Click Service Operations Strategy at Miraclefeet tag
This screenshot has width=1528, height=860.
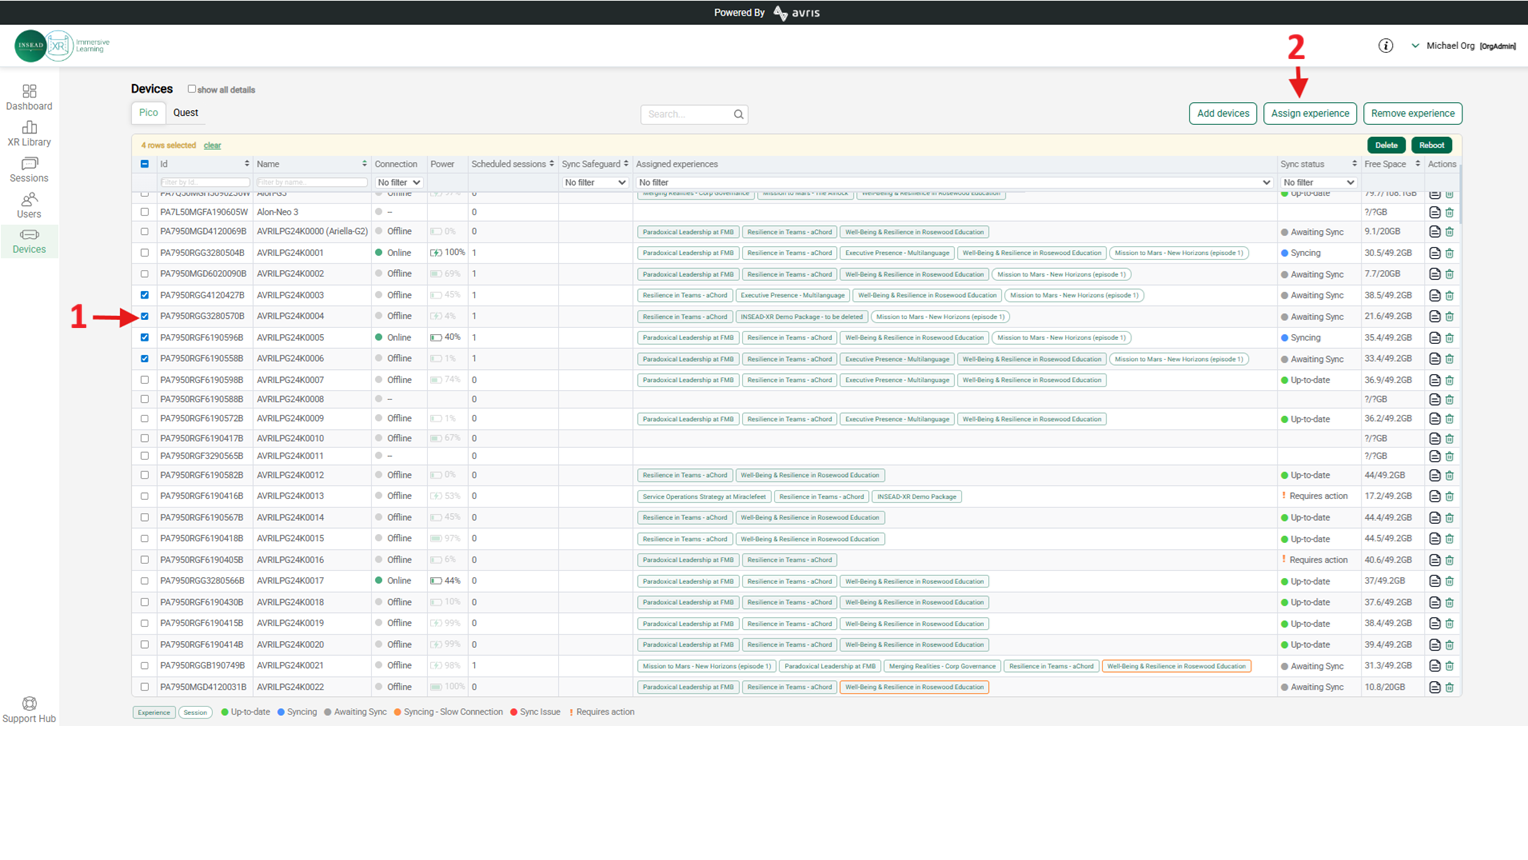(x=704, y=496)
